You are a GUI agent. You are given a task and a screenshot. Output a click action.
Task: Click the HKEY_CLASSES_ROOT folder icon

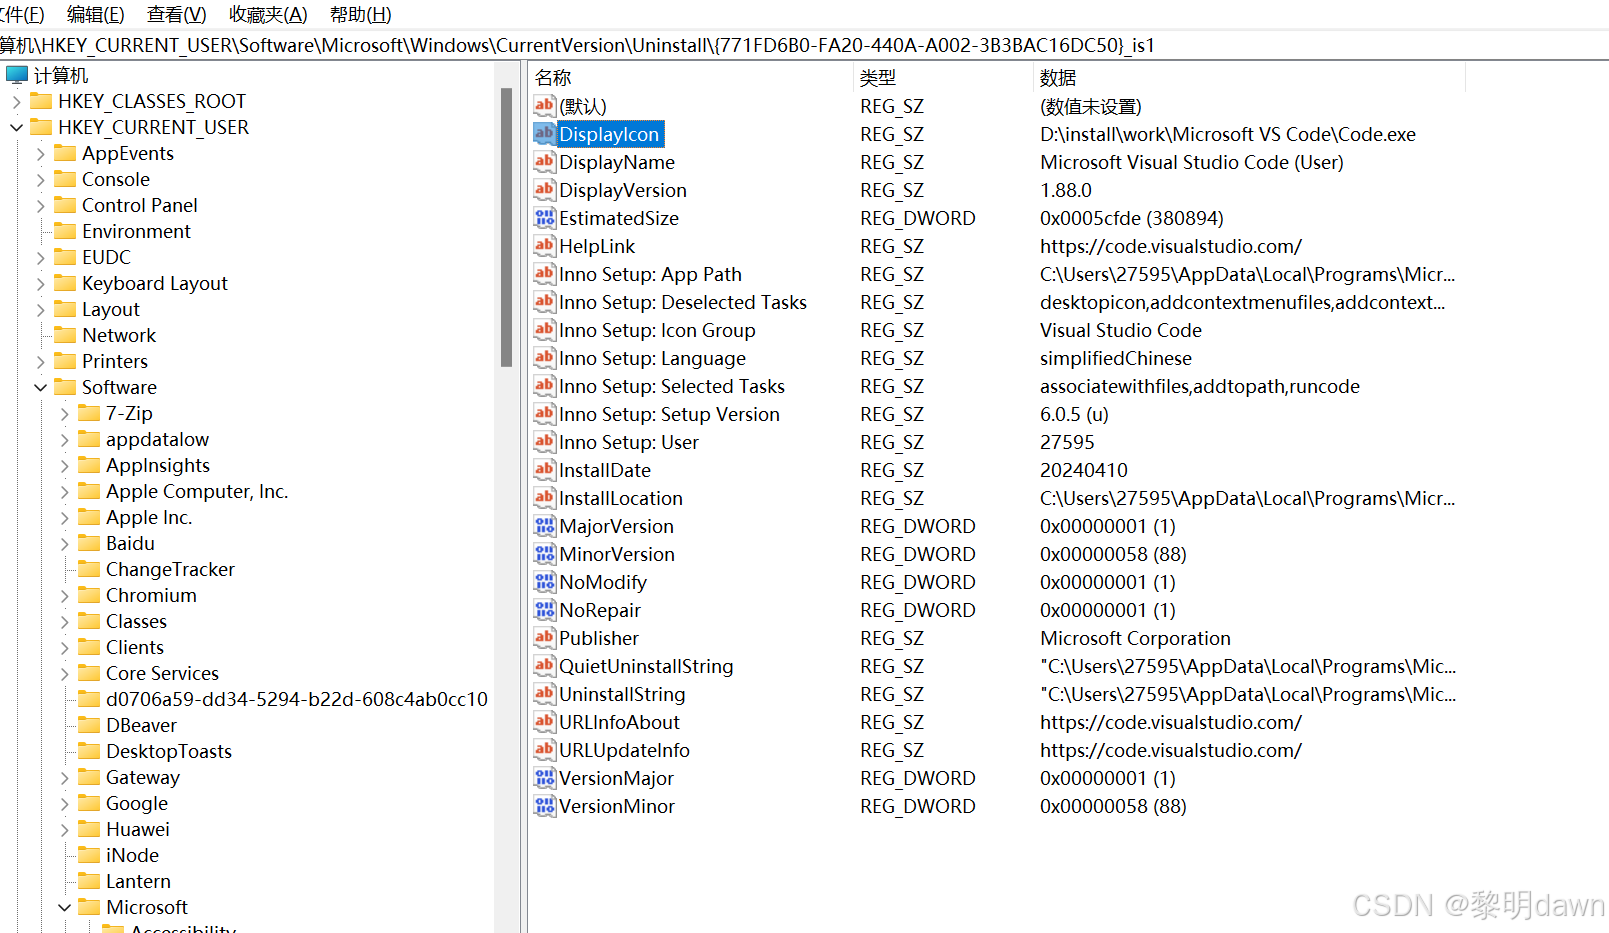pyautogui.click(x=41, y=101)
